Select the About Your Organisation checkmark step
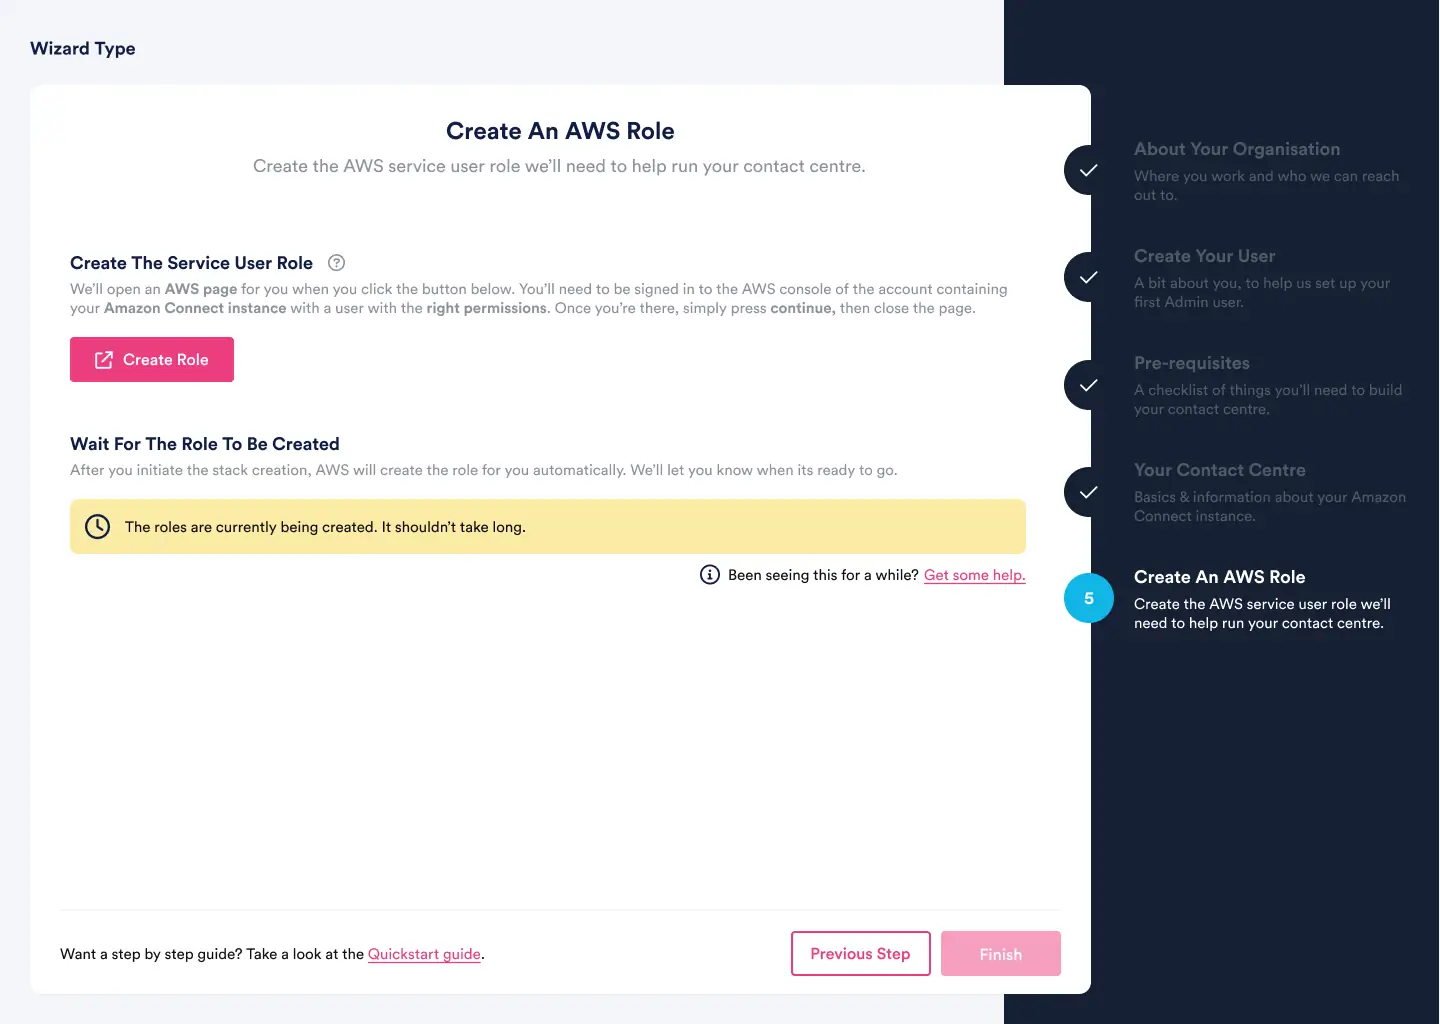Image resolution: width=1440 pixels, height=1024 pixels. [1088, 170]
